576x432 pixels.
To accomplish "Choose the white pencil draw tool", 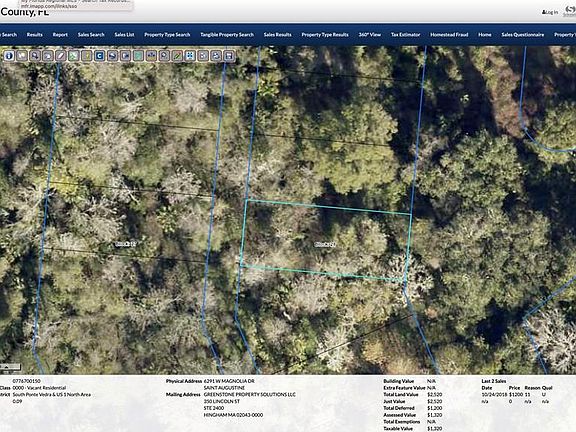I will 61,56.
